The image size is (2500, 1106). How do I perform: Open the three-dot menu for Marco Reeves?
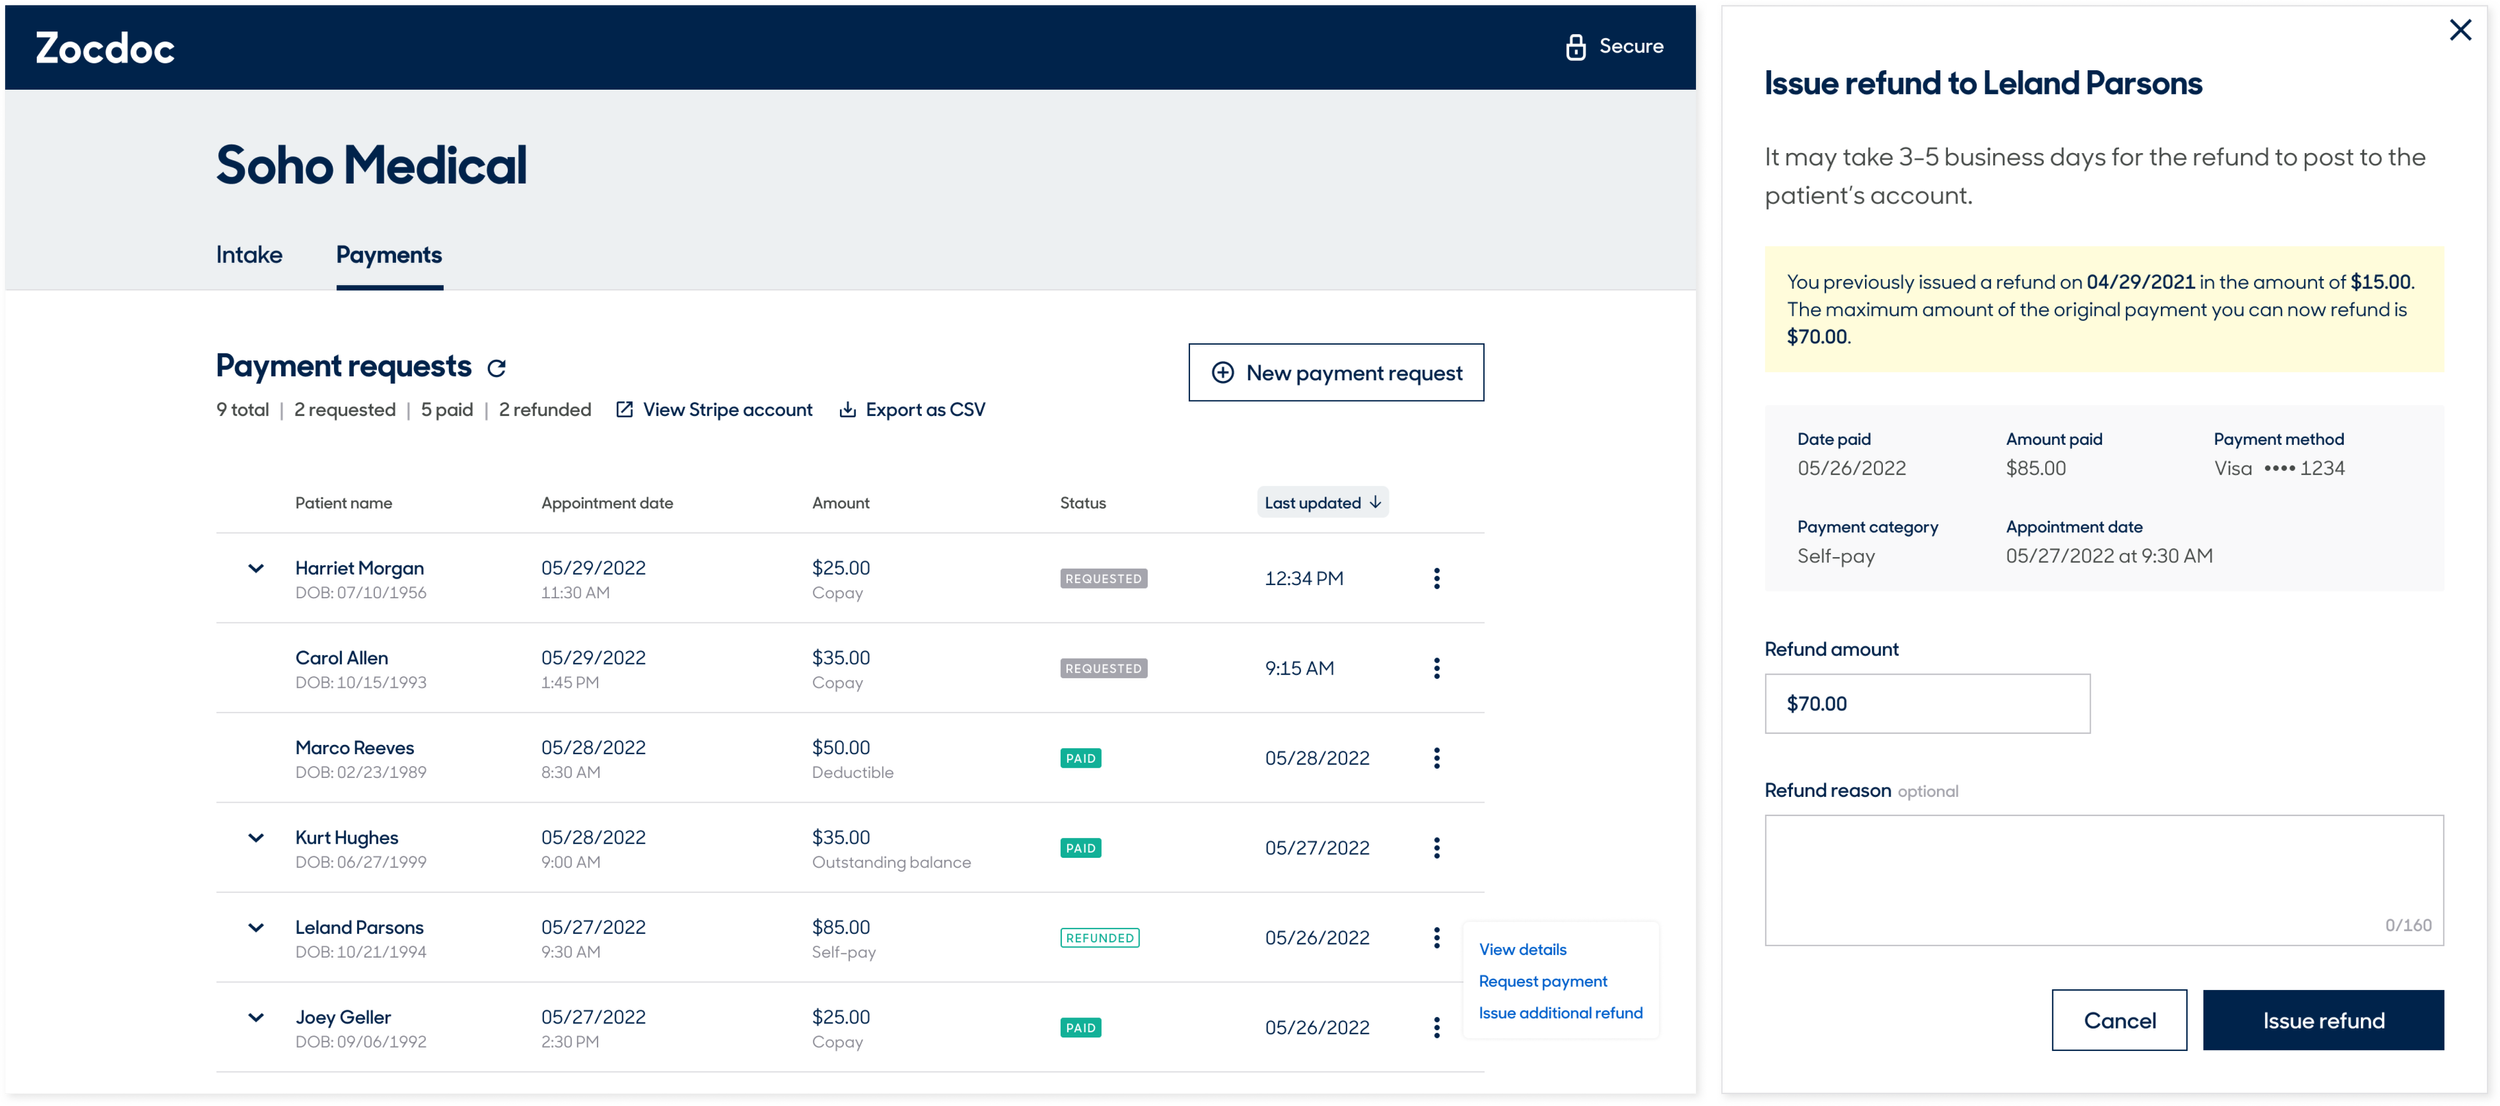pos(1436,758)
